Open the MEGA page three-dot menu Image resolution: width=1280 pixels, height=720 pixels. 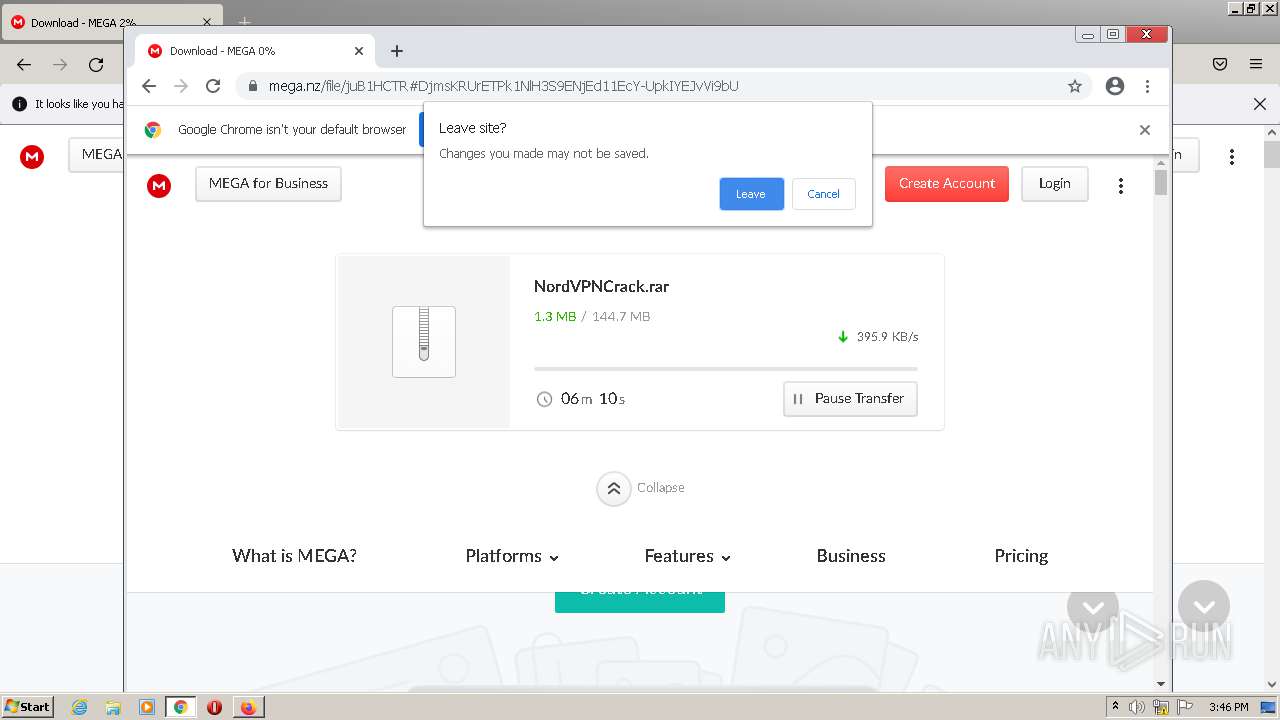(1120, 185)
